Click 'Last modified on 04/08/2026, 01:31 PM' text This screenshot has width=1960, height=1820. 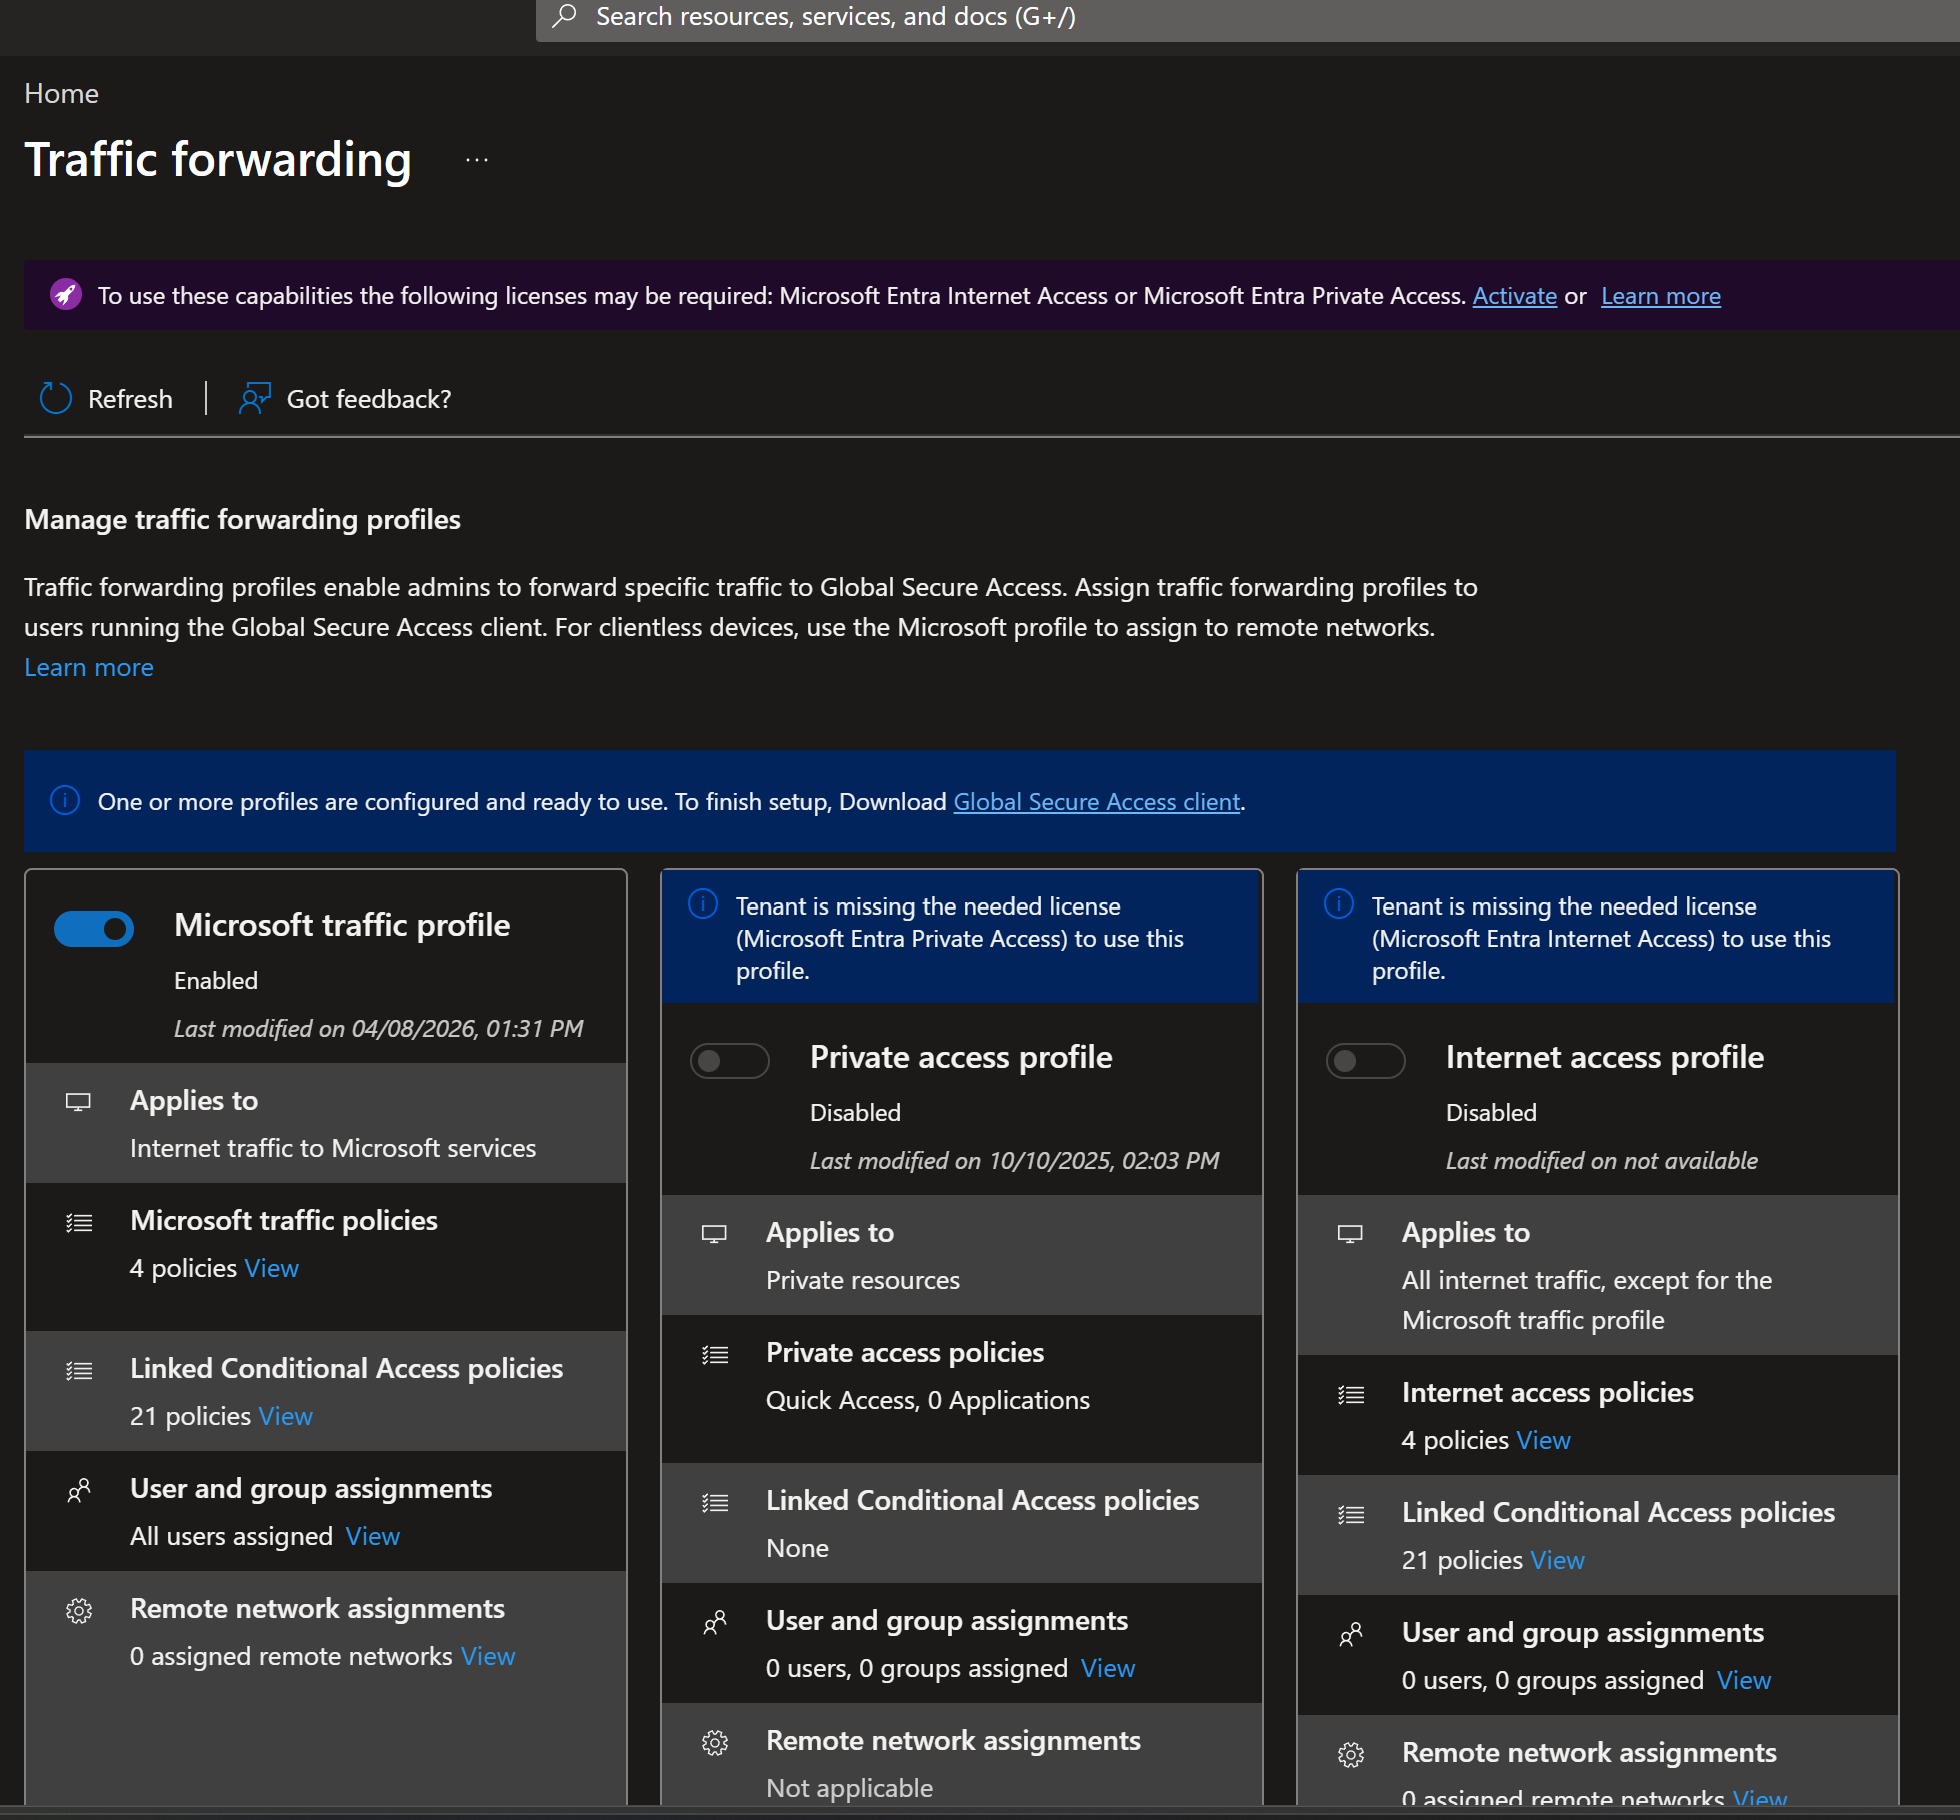click(378, 1028)
